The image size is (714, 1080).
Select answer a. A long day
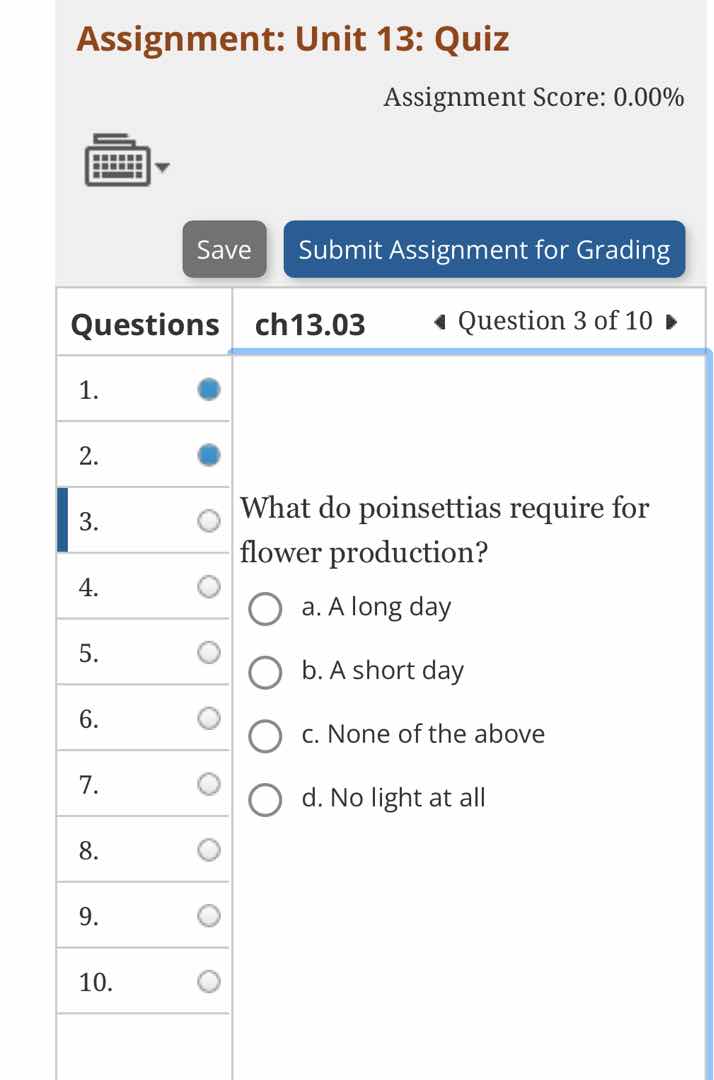265,609
